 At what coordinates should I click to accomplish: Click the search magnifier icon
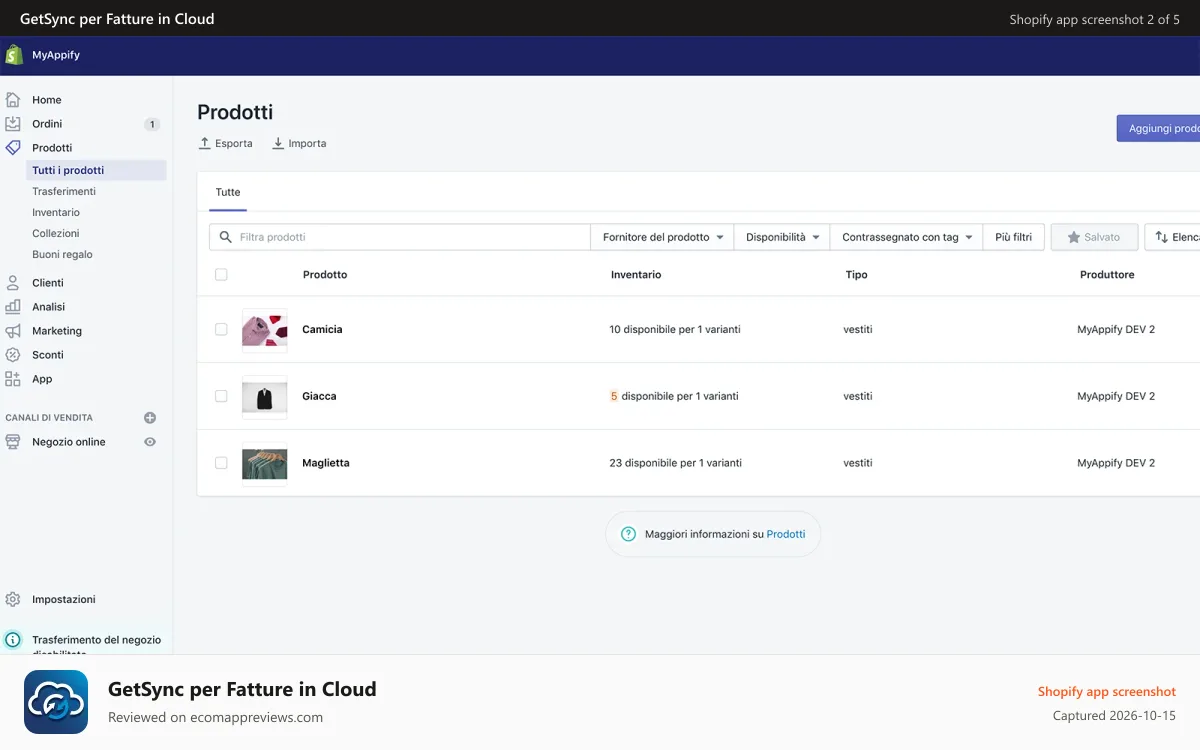click(x=226, y=237)
